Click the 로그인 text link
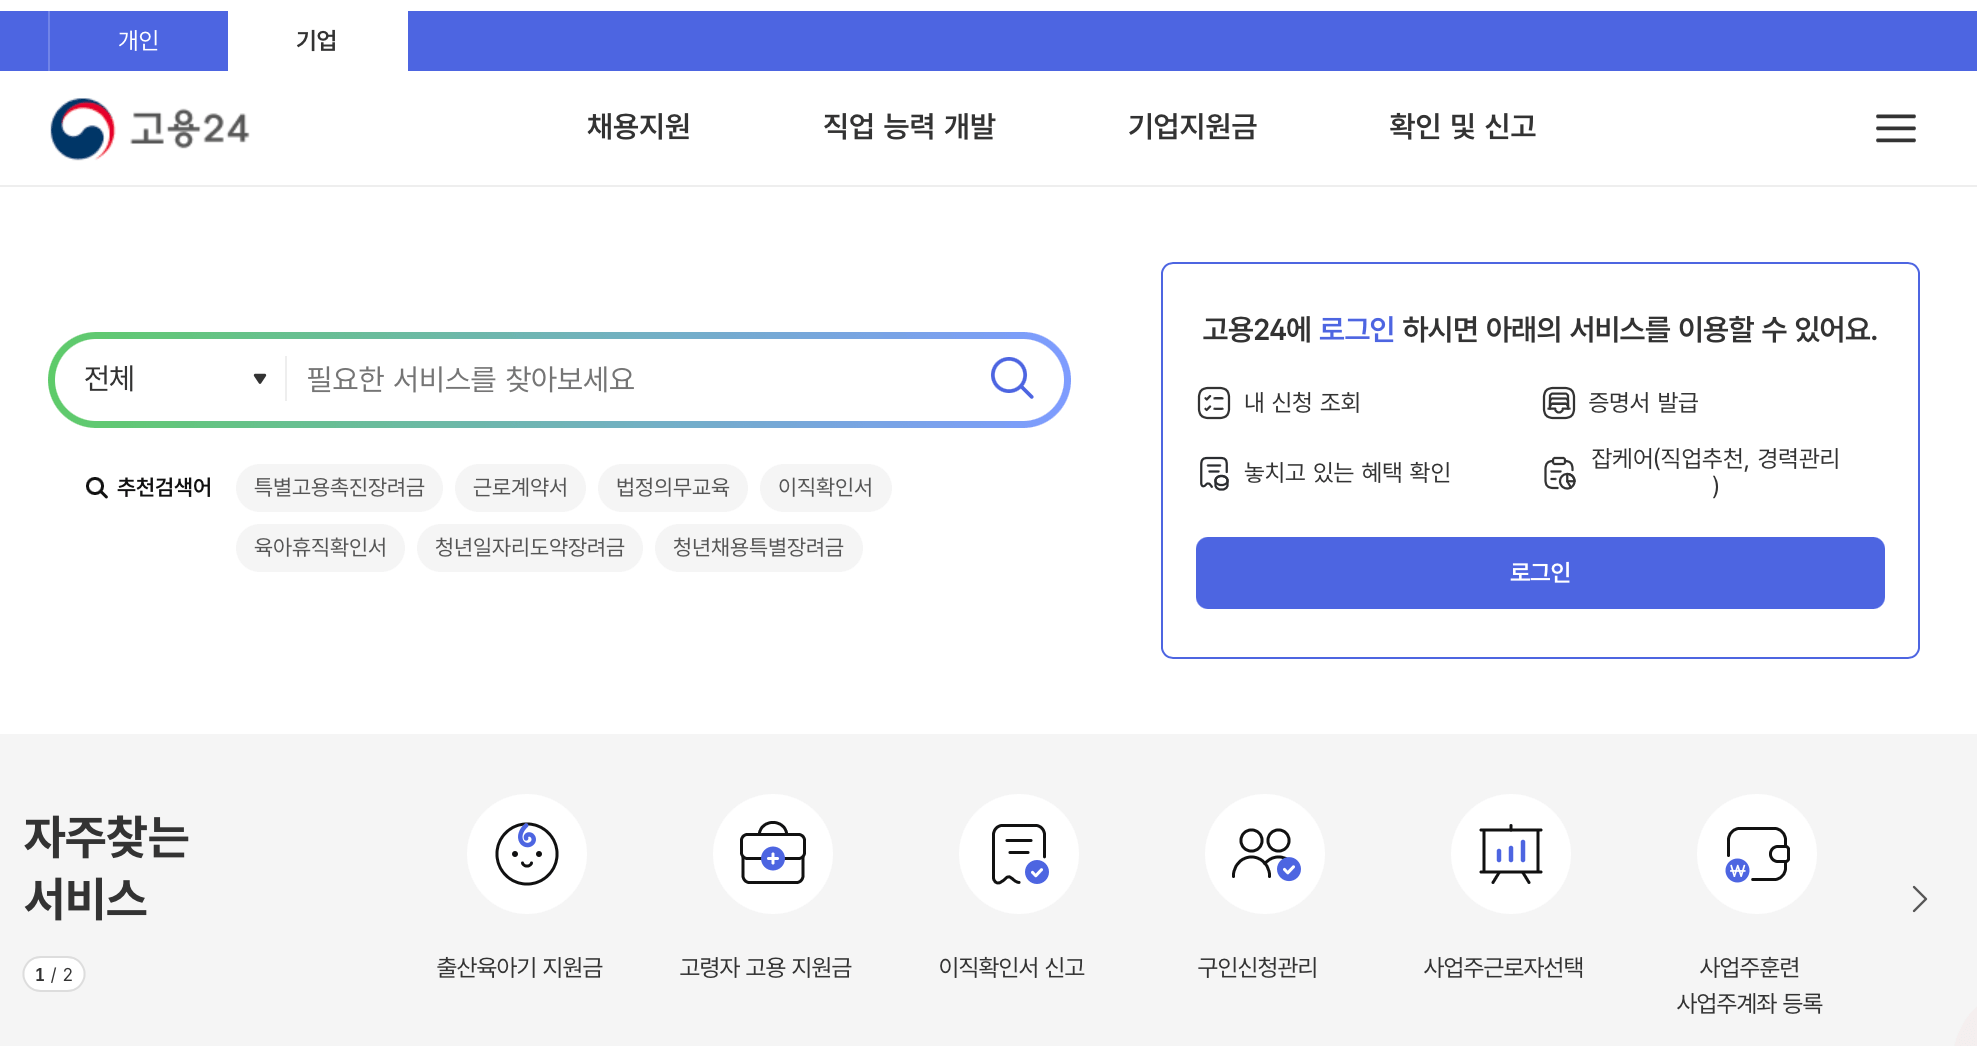The image size is (1977, 1046). coord(1355,328)
